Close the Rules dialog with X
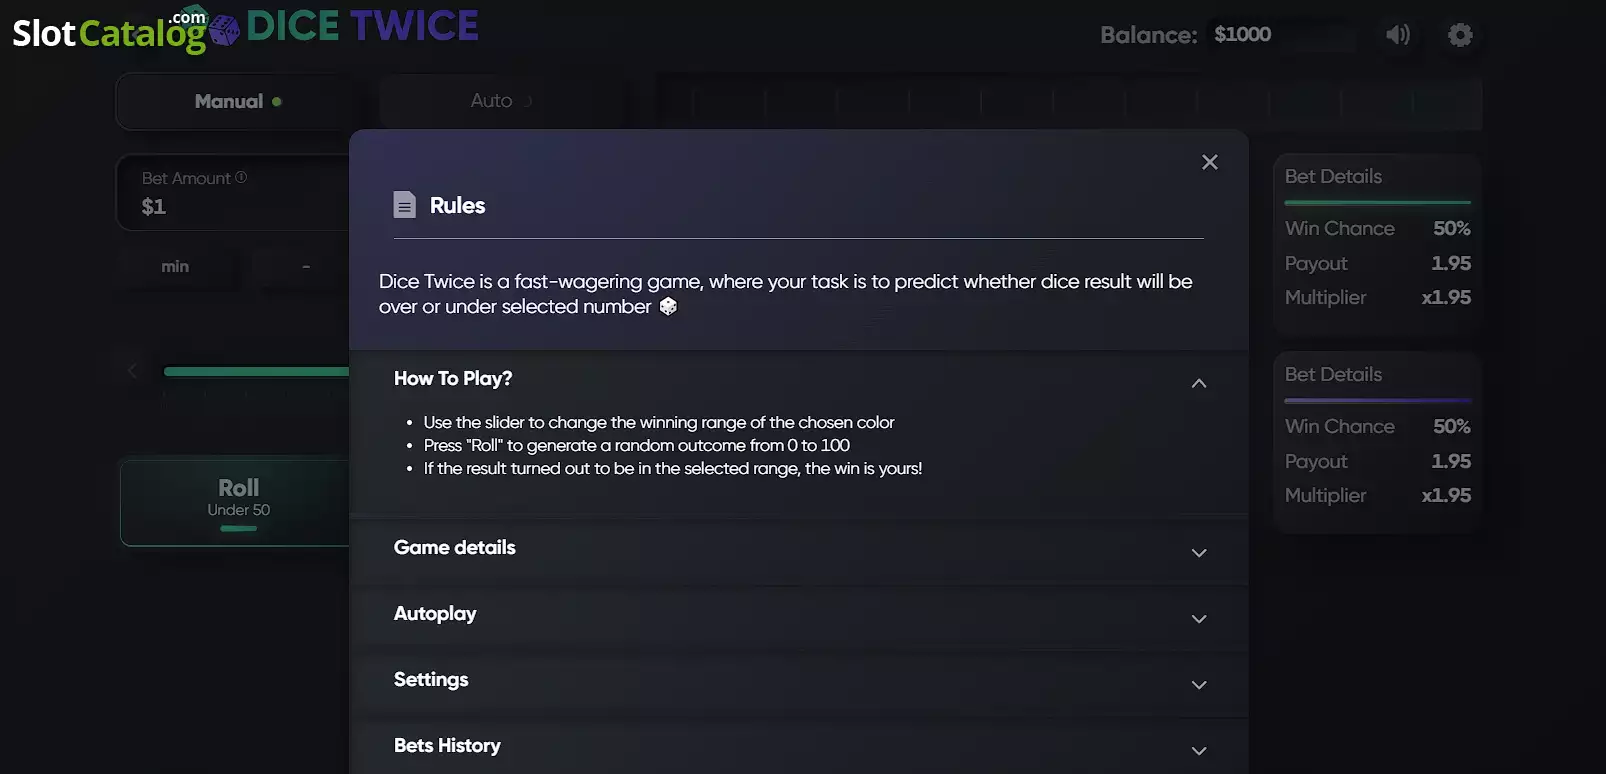 (x=1210, y=162)
